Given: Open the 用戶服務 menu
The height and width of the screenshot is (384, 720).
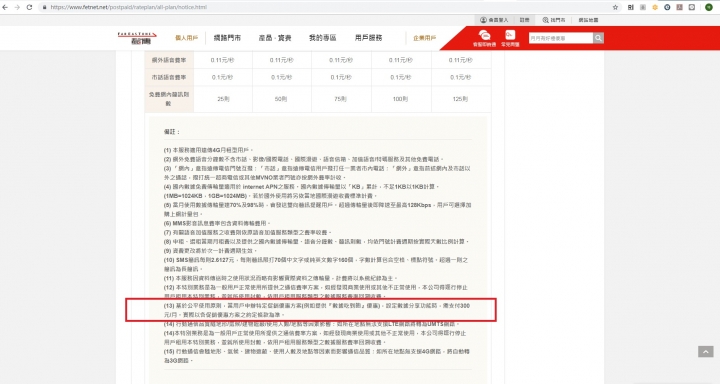Looking at the screenshot, I should click(369, 38).
